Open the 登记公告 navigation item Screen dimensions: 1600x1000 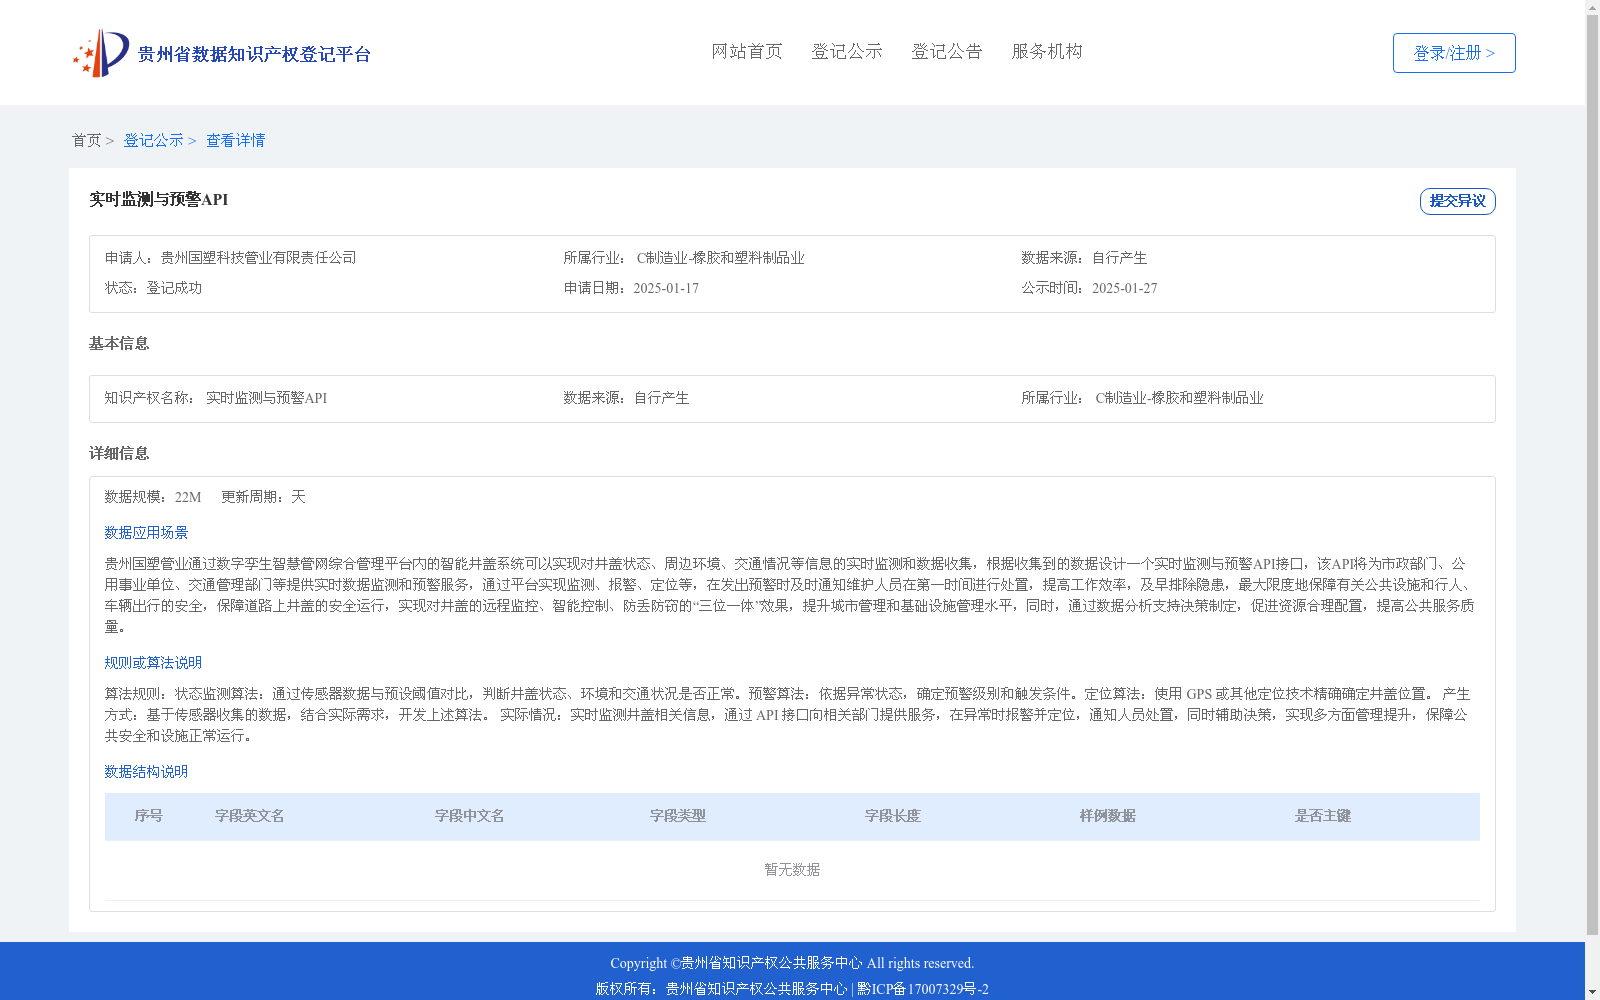[947, 51]
